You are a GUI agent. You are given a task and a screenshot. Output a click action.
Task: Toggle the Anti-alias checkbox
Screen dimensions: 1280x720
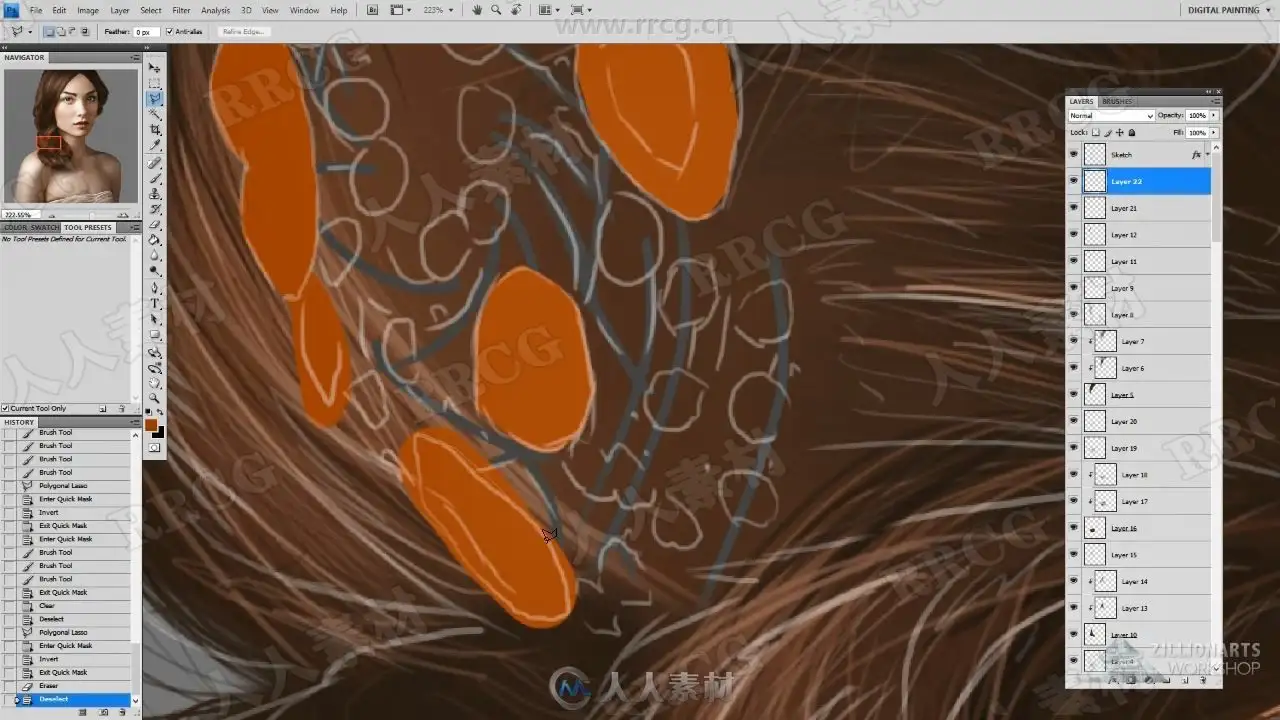click(x=169, y=32)
